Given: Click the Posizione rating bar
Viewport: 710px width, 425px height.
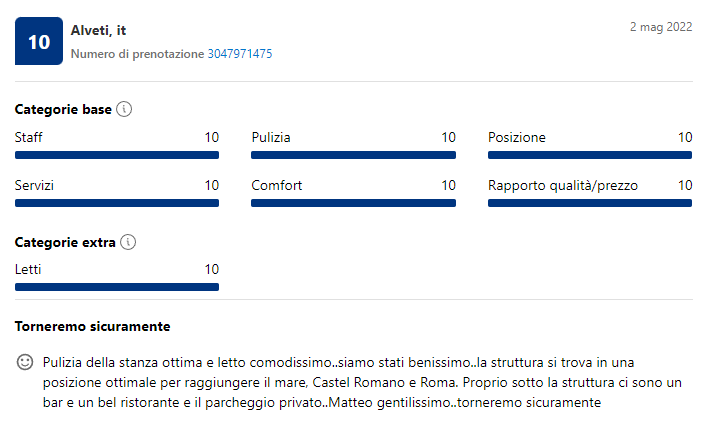Looking at the screenshot, I should 590,155.
